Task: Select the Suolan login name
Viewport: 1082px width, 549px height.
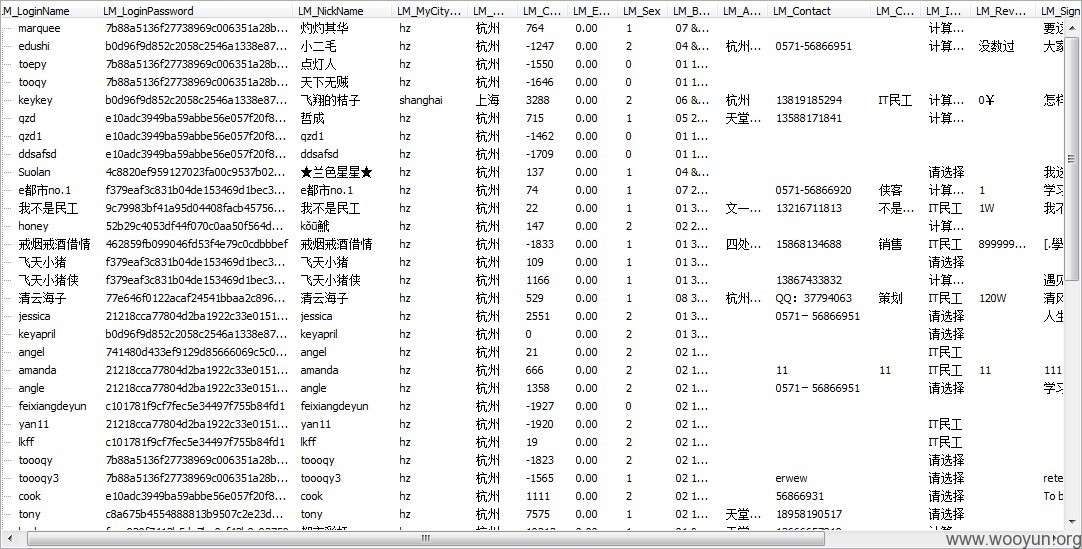Action: (x=34, y=172)
